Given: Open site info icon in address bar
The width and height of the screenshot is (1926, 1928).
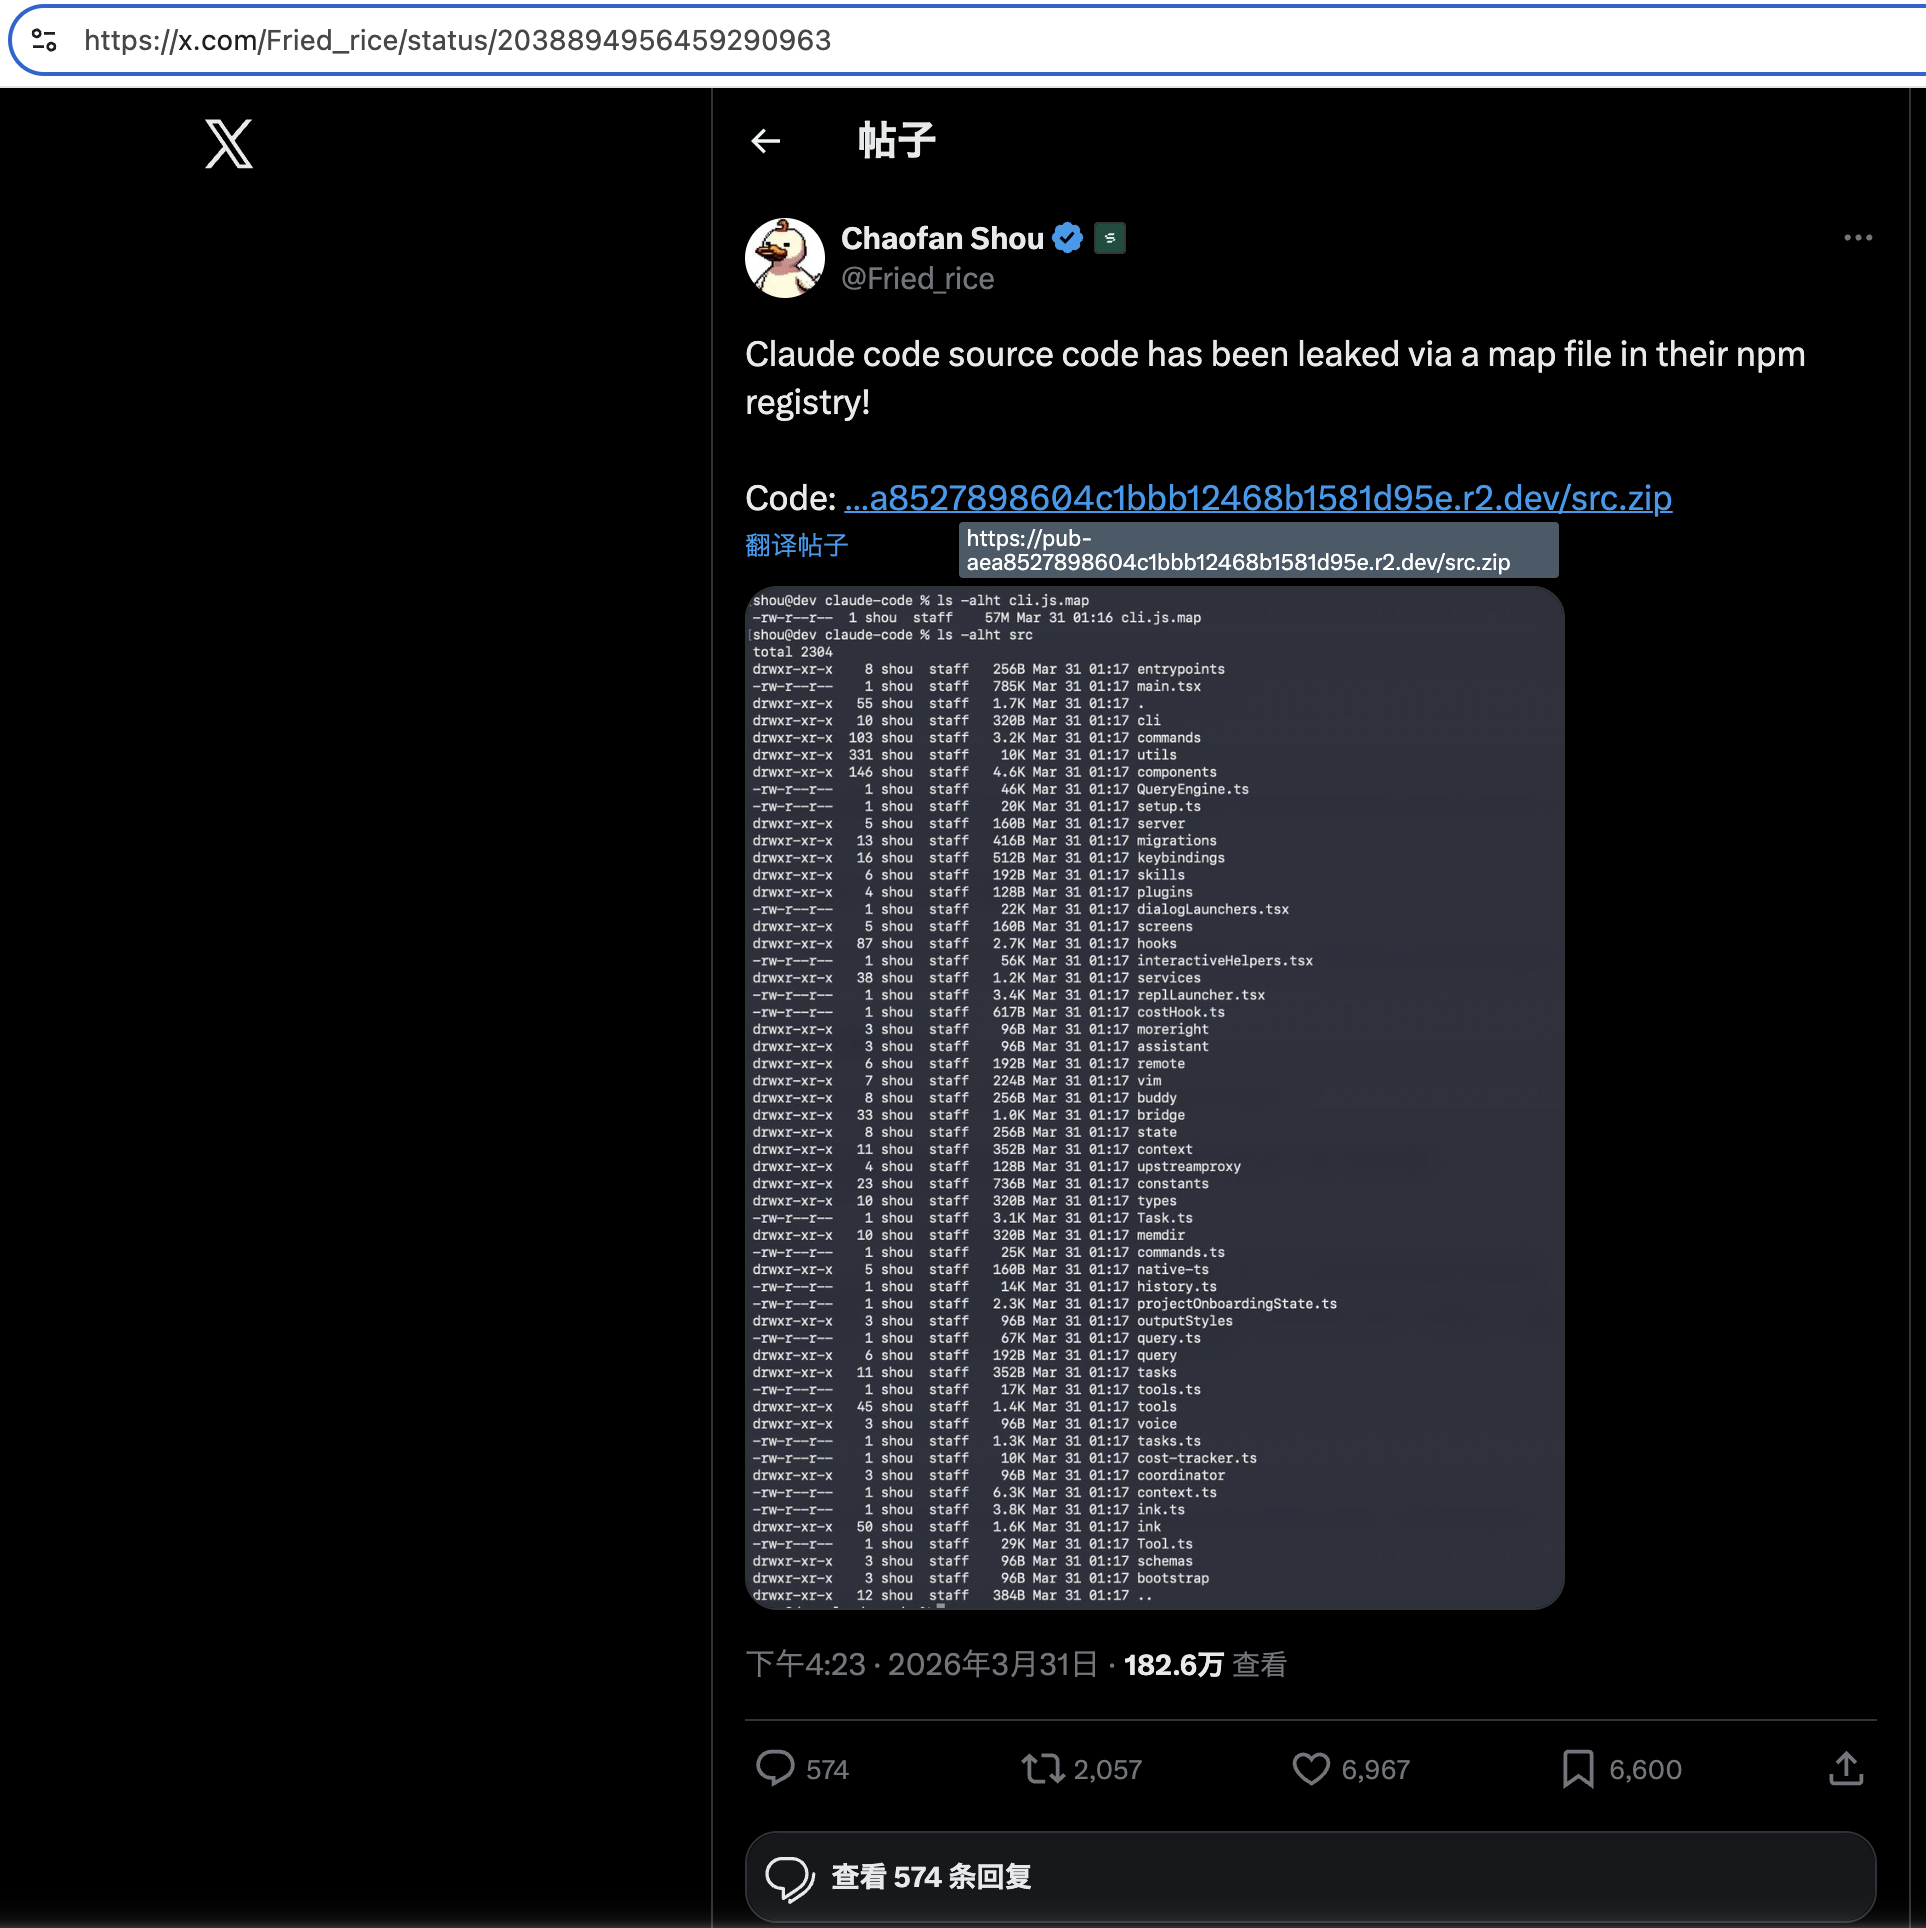Looking at the screenshot, I should click(x=44, y=40).
